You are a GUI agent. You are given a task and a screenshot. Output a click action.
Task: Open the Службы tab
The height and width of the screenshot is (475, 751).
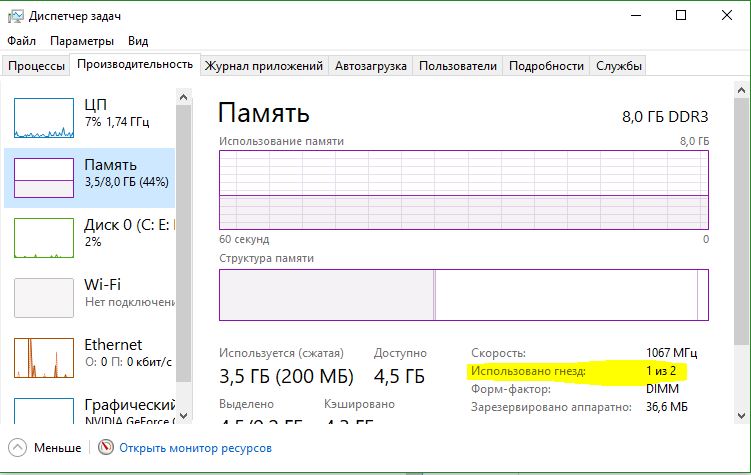[619, 66]
